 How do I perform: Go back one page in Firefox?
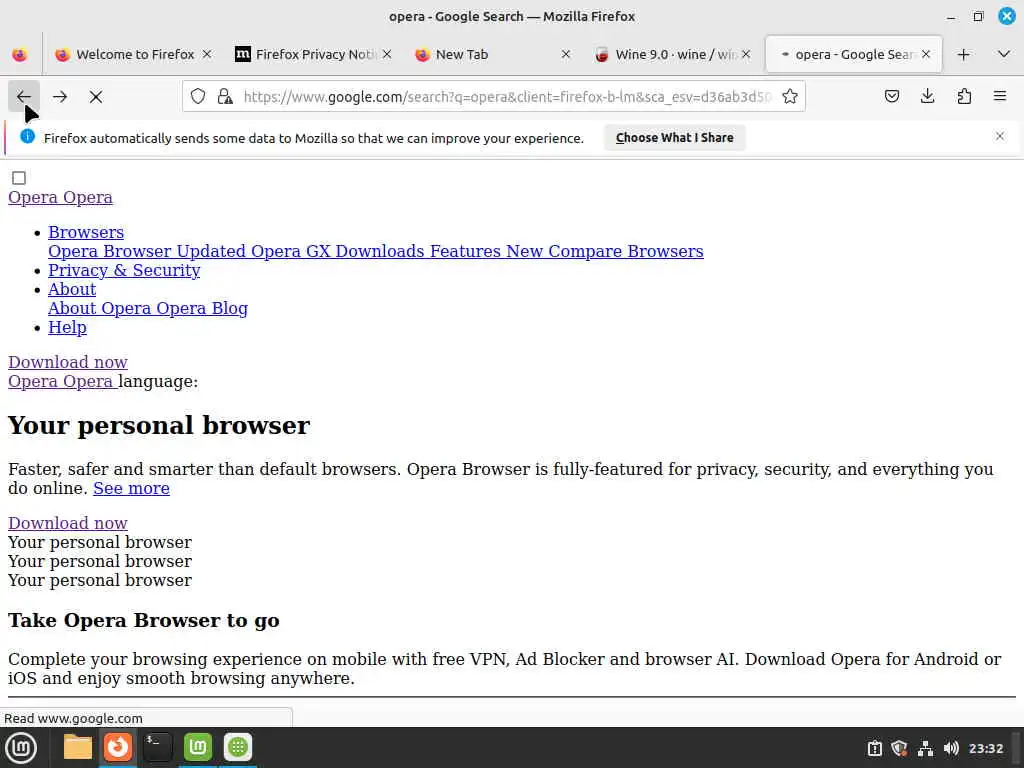(x=24, y=97)
